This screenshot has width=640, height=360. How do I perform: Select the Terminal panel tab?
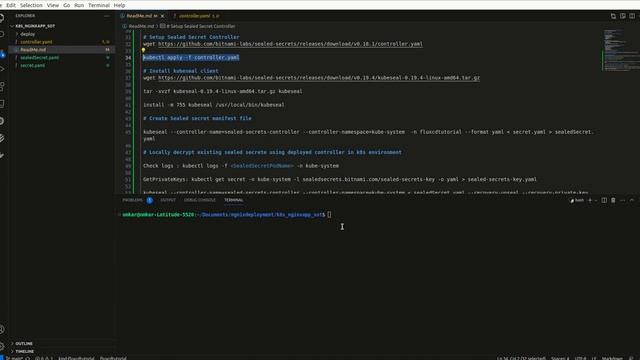coord(233,200)
